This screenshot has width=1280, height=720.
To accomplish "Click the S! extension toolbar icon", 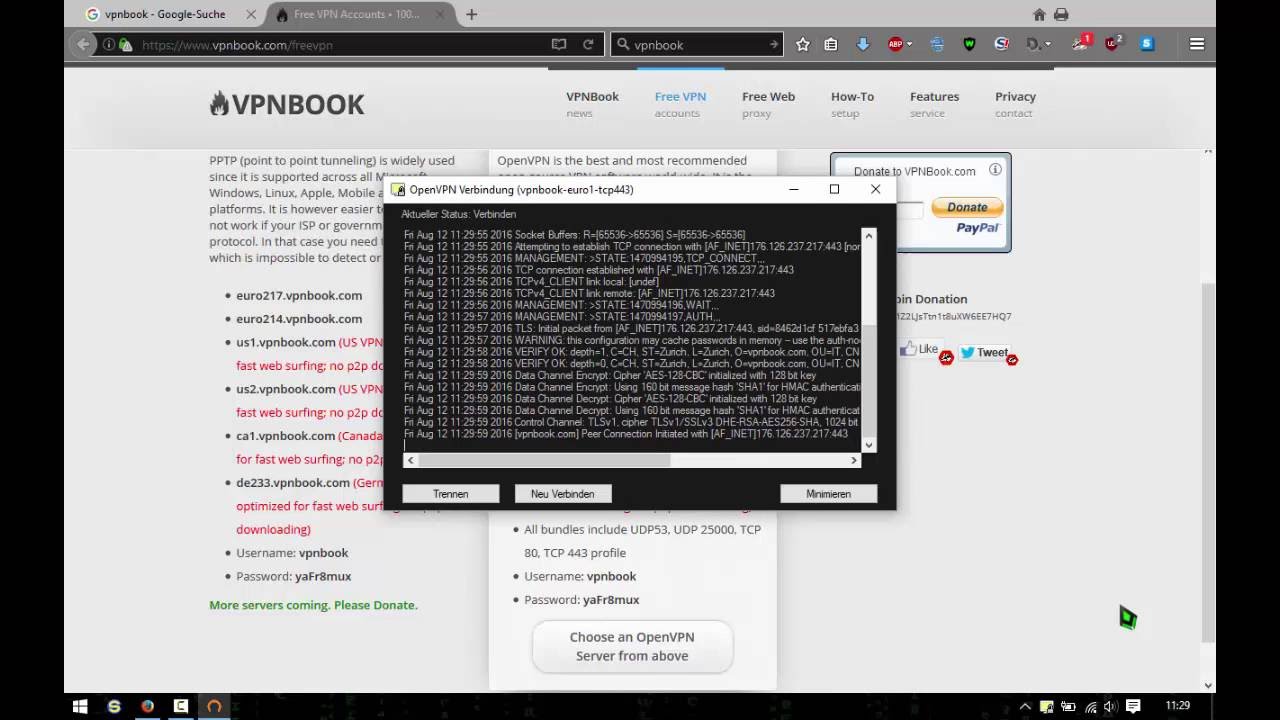I will pos(1001,44).
